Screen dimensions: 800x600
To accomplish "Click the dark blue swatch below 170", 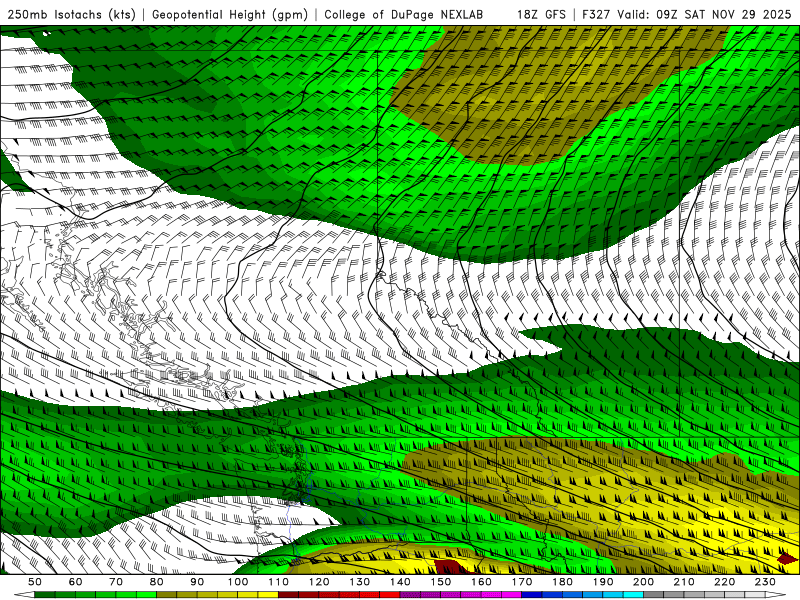I will 532,594.
